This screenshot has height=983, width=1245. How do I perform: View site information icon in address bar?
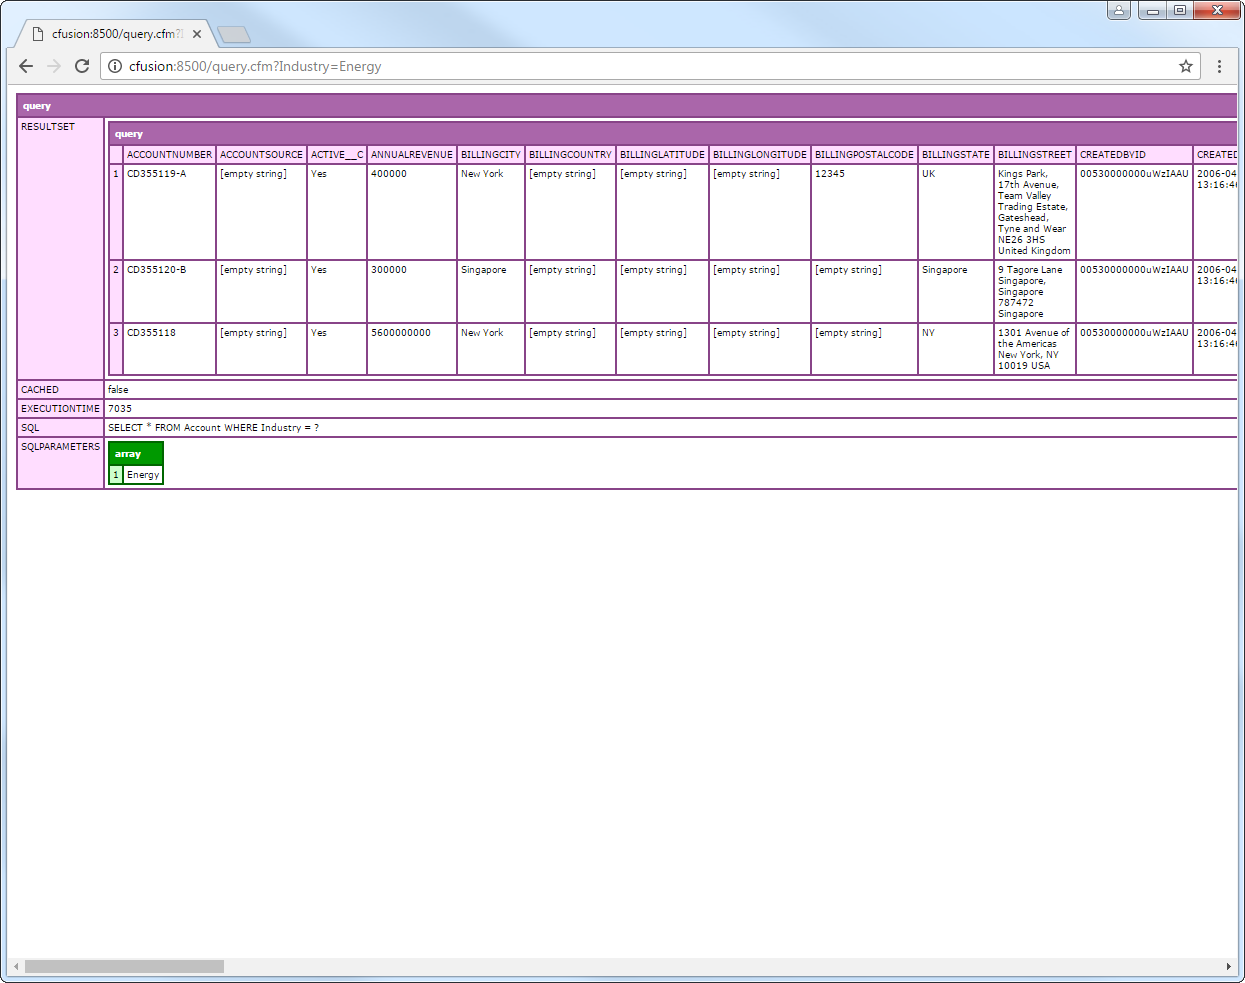[x=115, y=66]
